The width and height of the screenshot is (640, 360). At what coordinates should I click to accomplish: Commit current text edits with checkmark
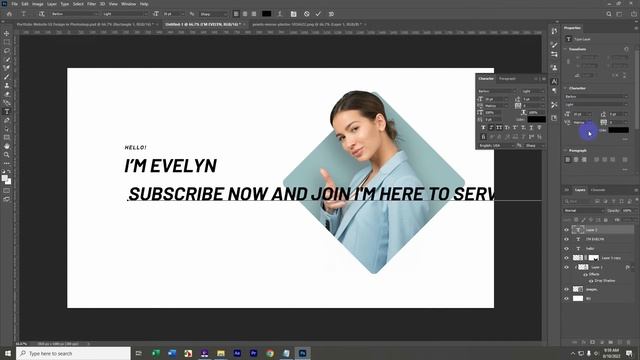click(x=318, y=14)
